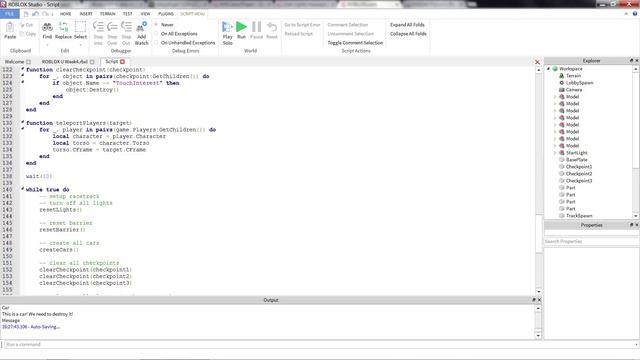This screenshot has width=640, height=360.
Task: Open the FILE menu
Action: [10, 14]
